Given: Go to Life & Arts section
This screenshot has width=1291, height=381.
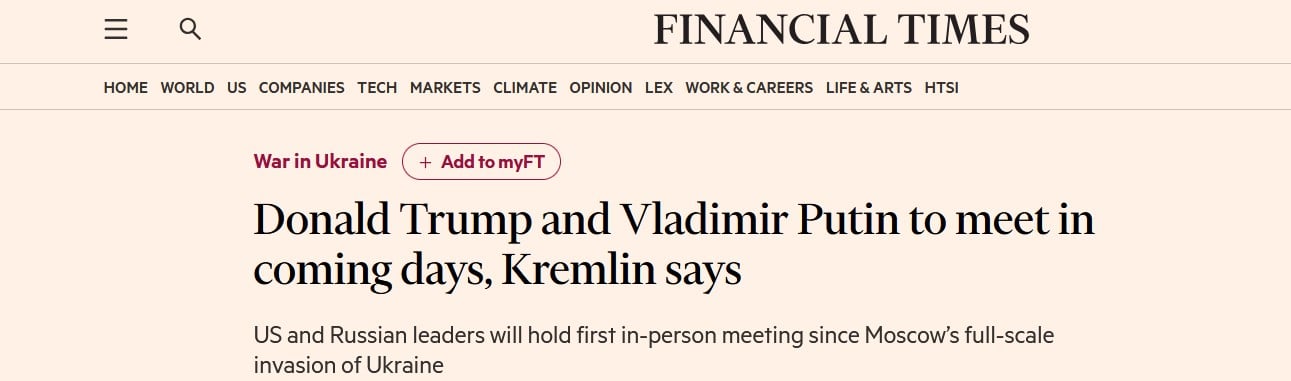Looking at the screenshot, I should (x=869, y=88).
